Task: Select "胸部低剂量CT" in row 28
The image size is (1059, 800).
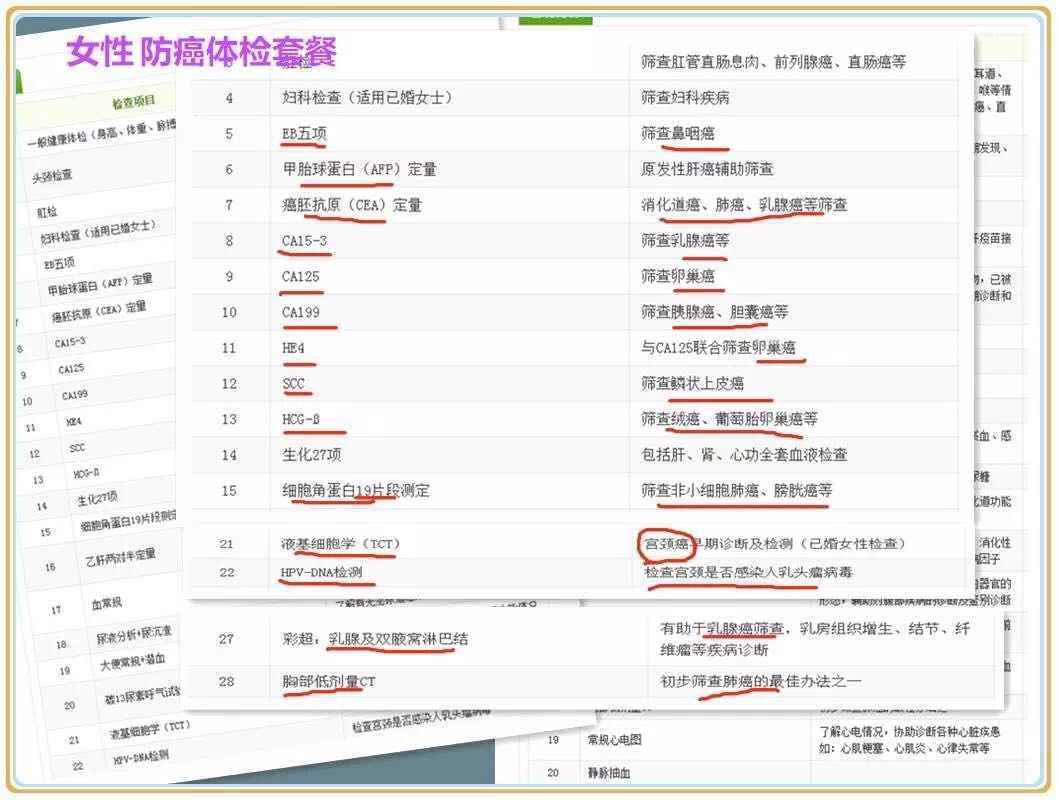Action: point(329,682)
